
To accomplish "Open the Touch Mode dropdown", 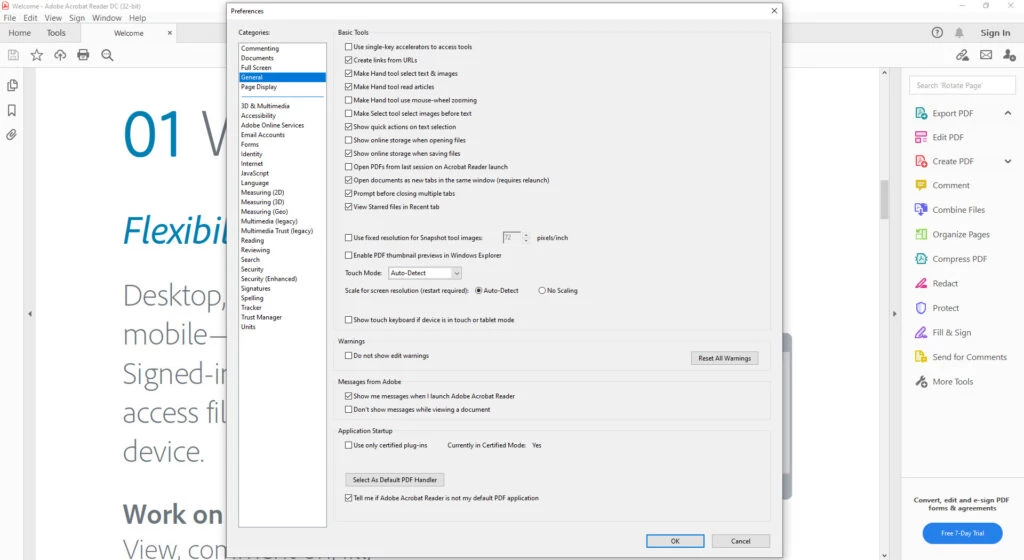I will tap(424, 273).
